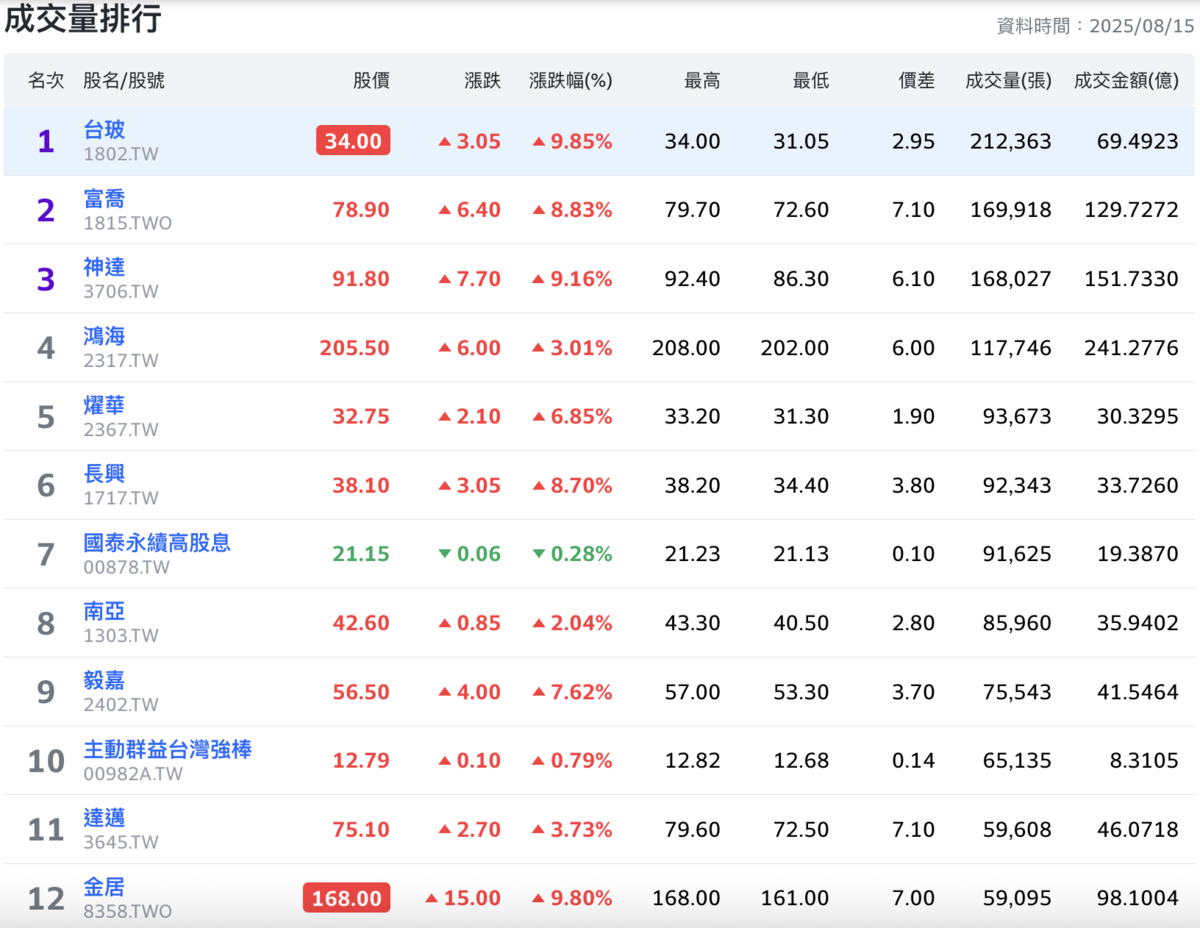Click the 208.00 high price
Viewport: 1200px width, 928px height.
pos(686,348)
